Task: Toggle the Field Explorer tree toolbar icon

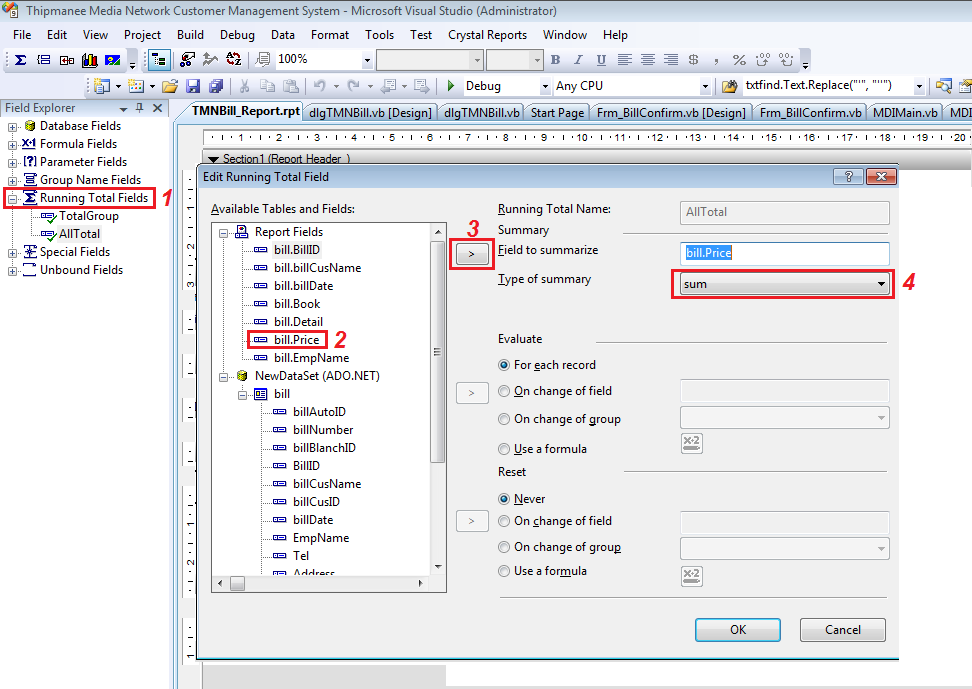Action: coord(159,60)
